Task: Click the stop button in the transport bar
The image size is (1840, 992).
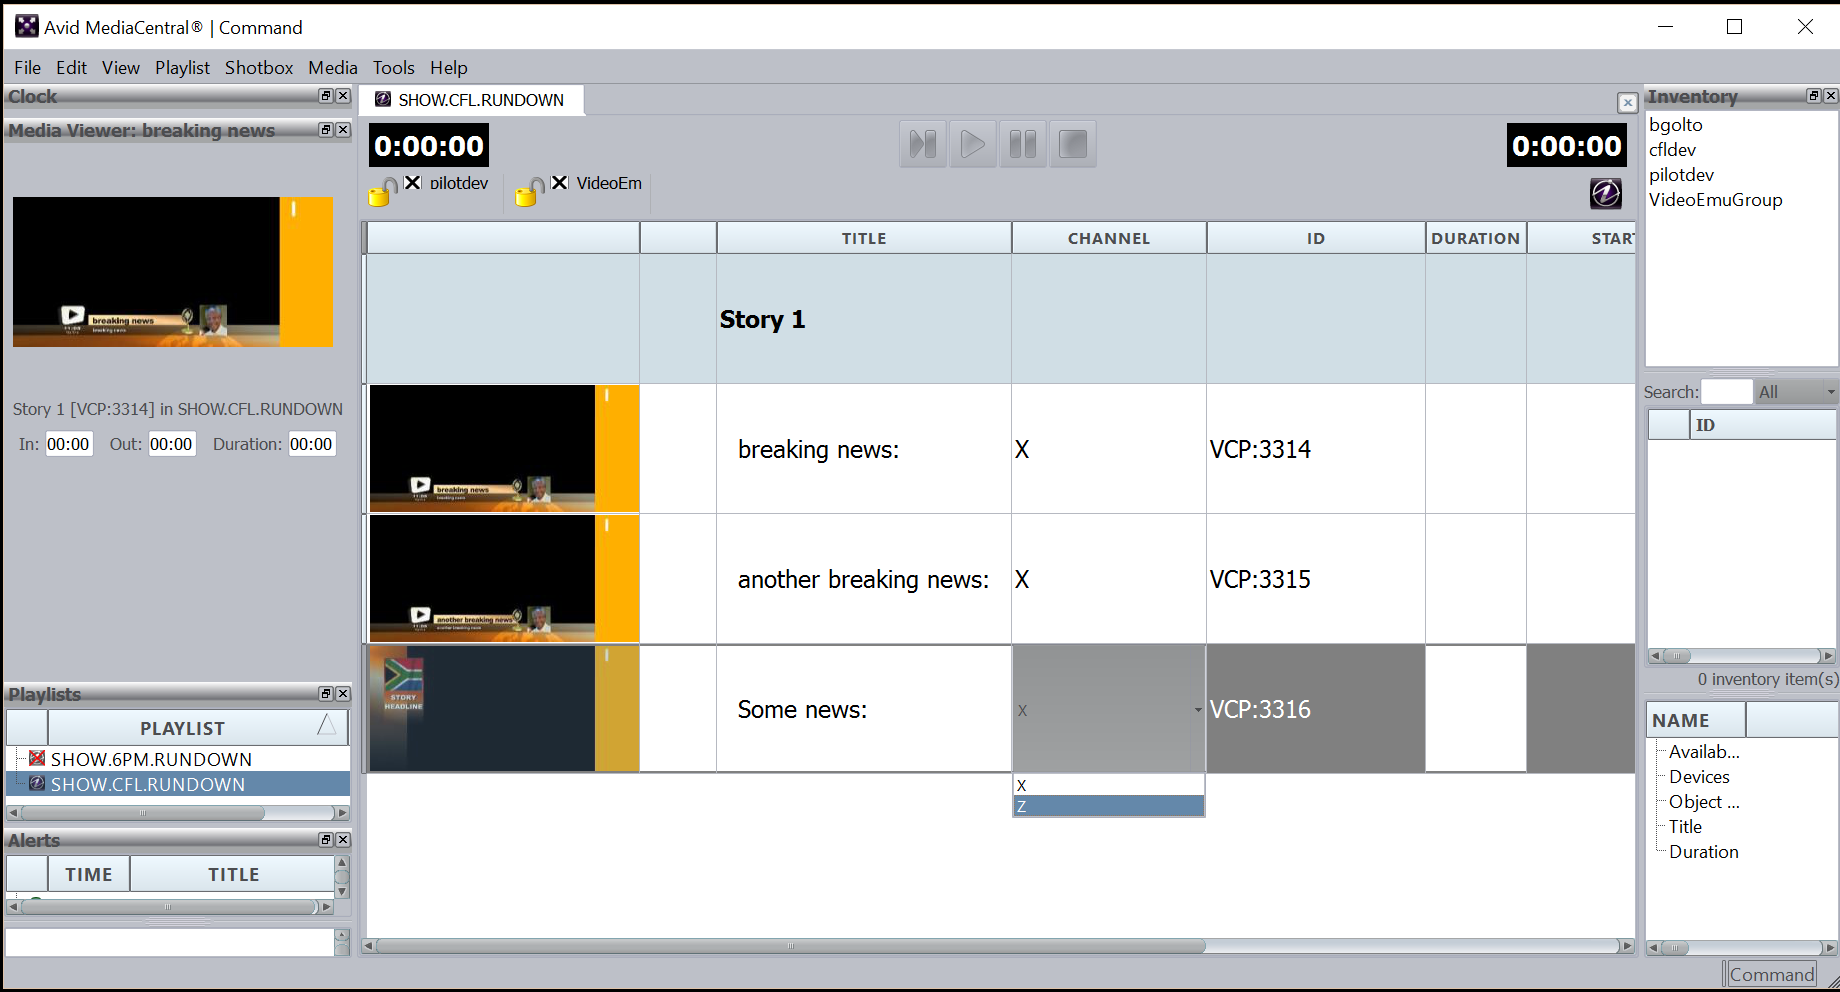Action: pos(1072,144)
